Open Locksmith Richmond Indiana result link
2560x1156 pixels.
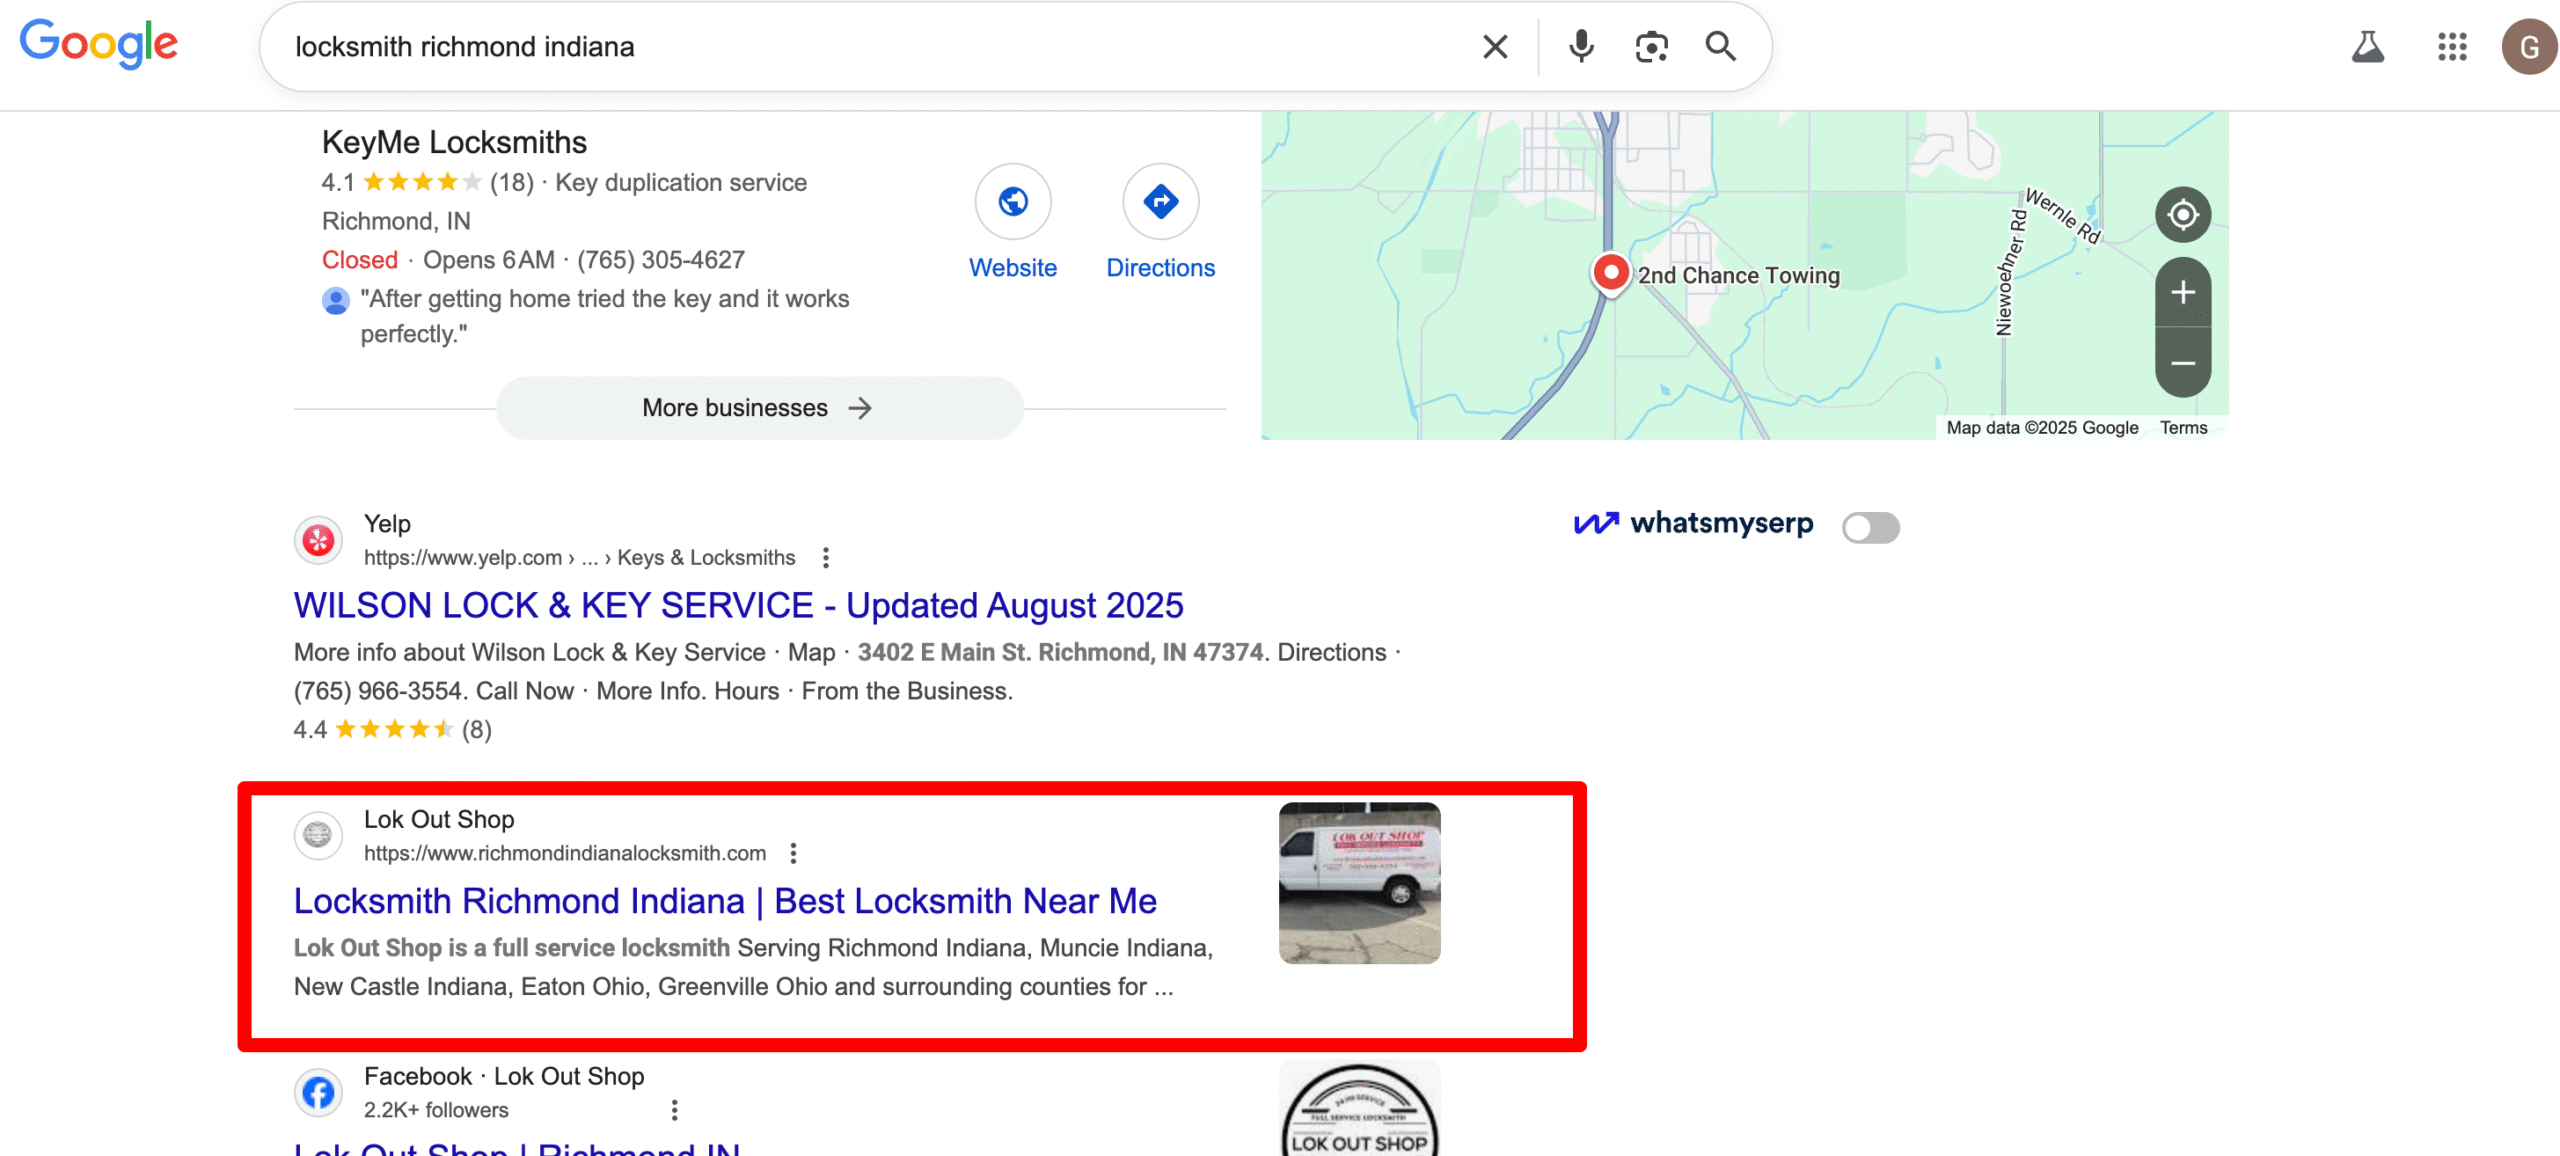click(725, 901)
